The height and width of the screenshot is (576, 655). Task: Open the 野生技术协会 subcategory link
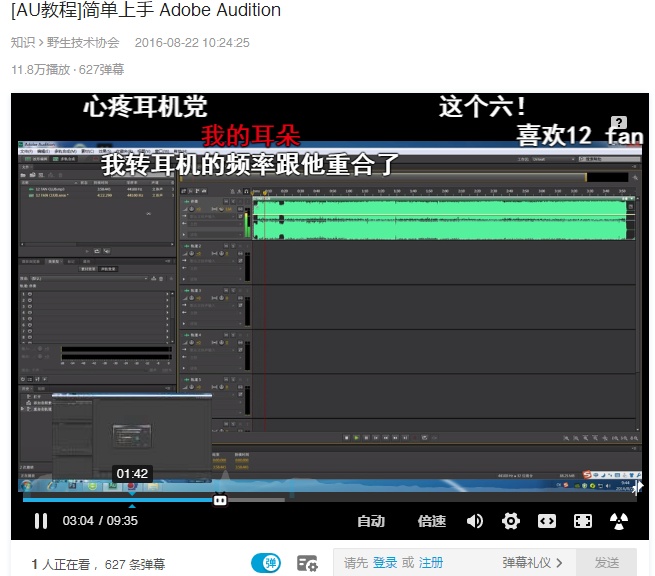pos(83,43)
